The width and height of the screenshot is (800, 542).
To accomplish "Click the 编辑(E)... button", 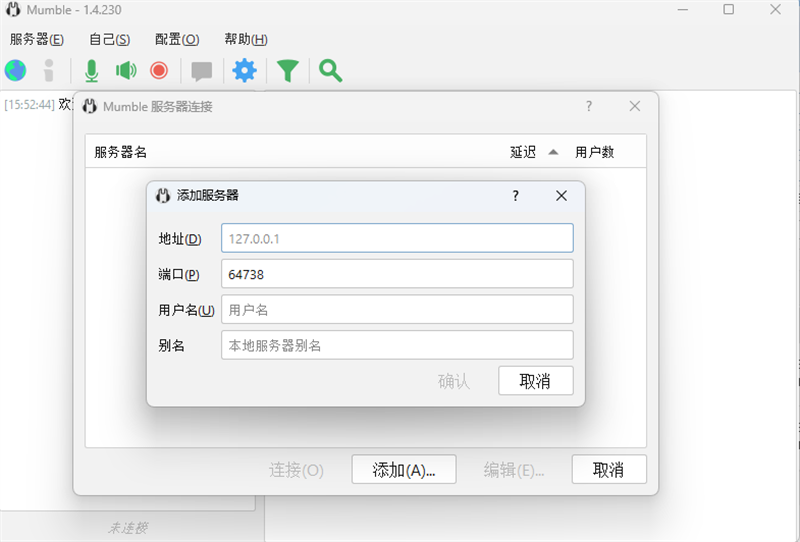I will (514, 470).
